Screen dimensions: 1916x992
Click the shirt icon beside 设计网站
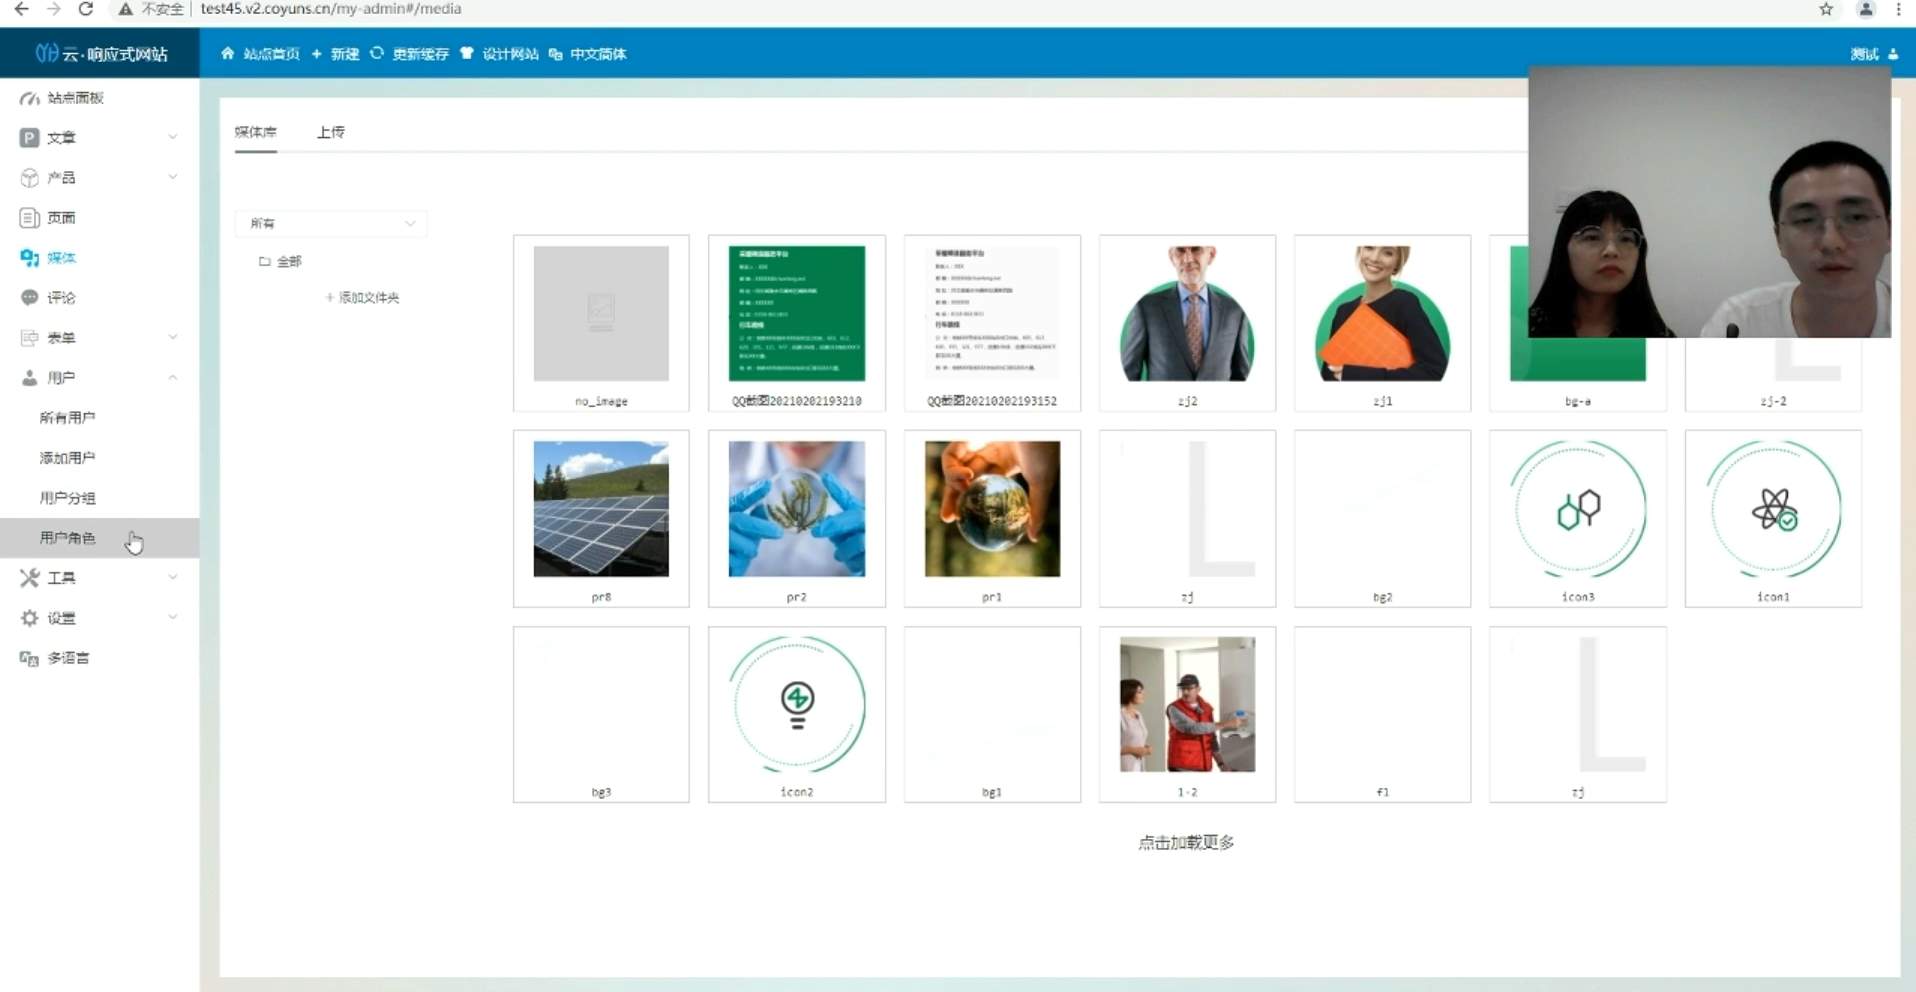coord(467,53)
